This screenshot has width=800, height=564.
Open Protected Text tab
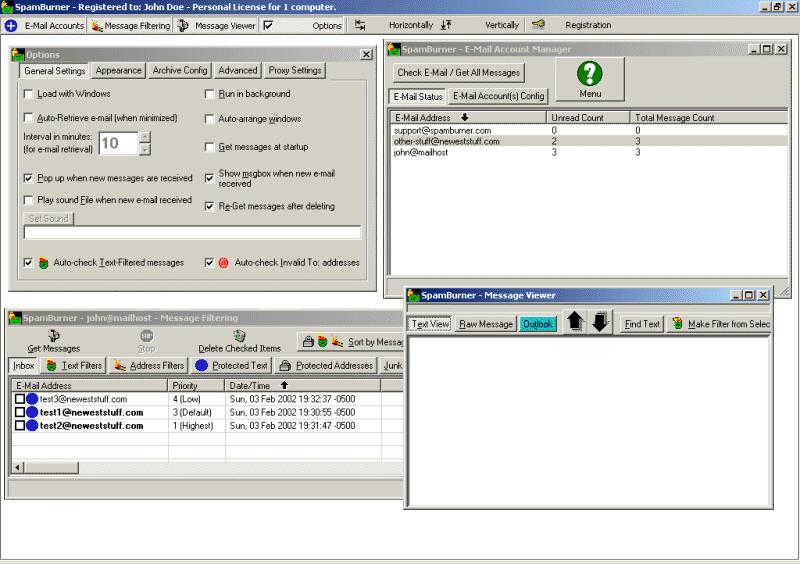click(x=233, y=365)
